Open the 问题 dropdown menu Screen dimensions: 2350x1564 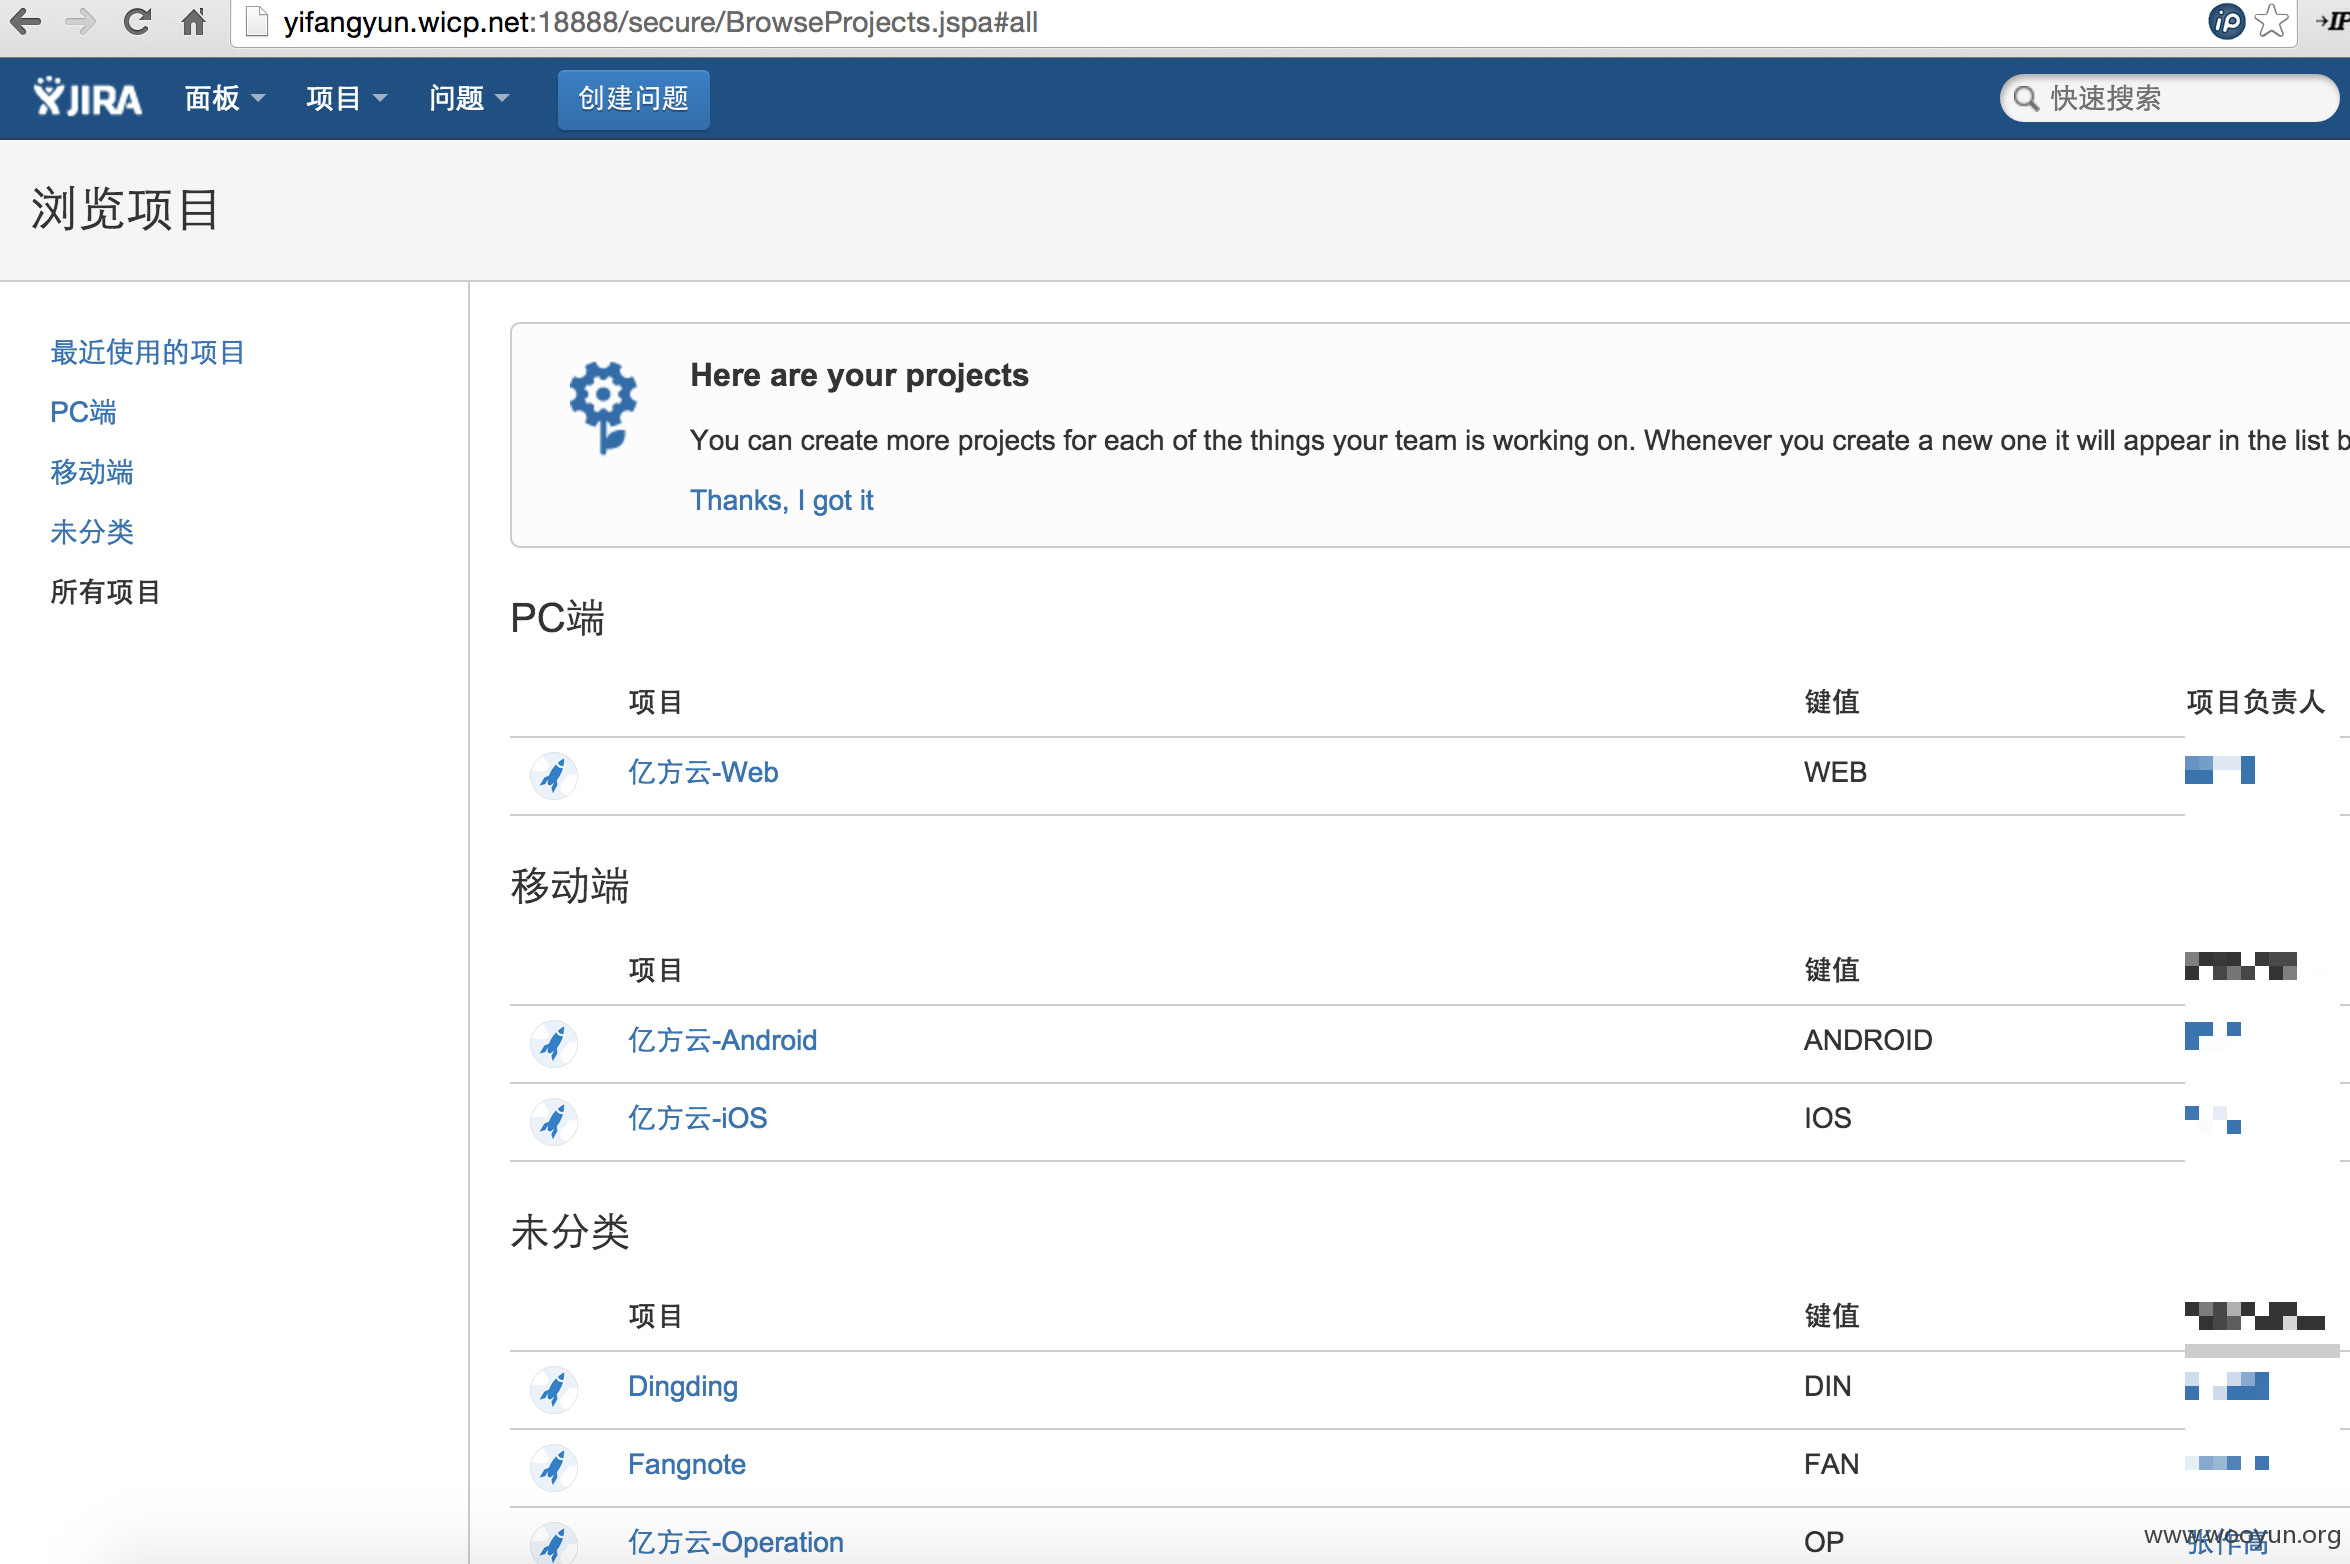[x=469, y=98]
